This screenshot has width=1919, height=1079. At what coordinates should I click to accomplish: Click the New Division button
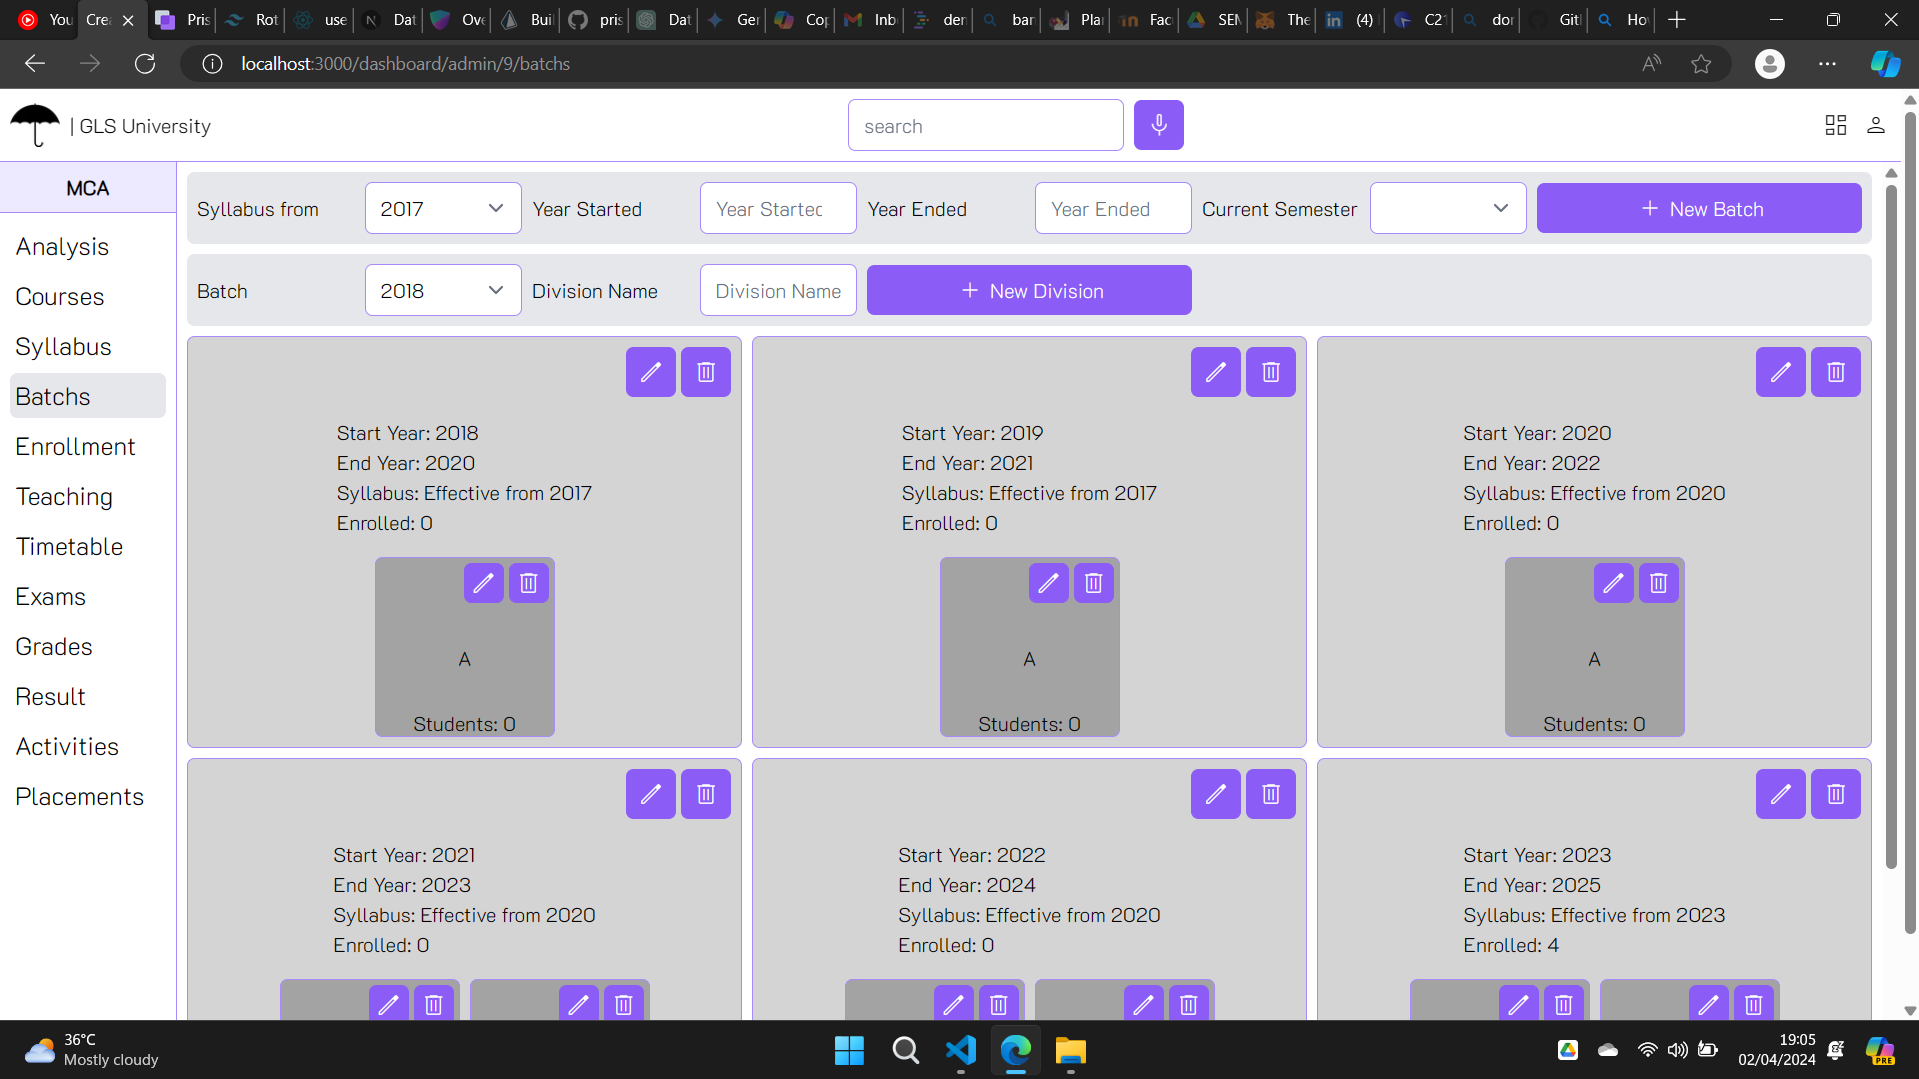(1028, 291)
